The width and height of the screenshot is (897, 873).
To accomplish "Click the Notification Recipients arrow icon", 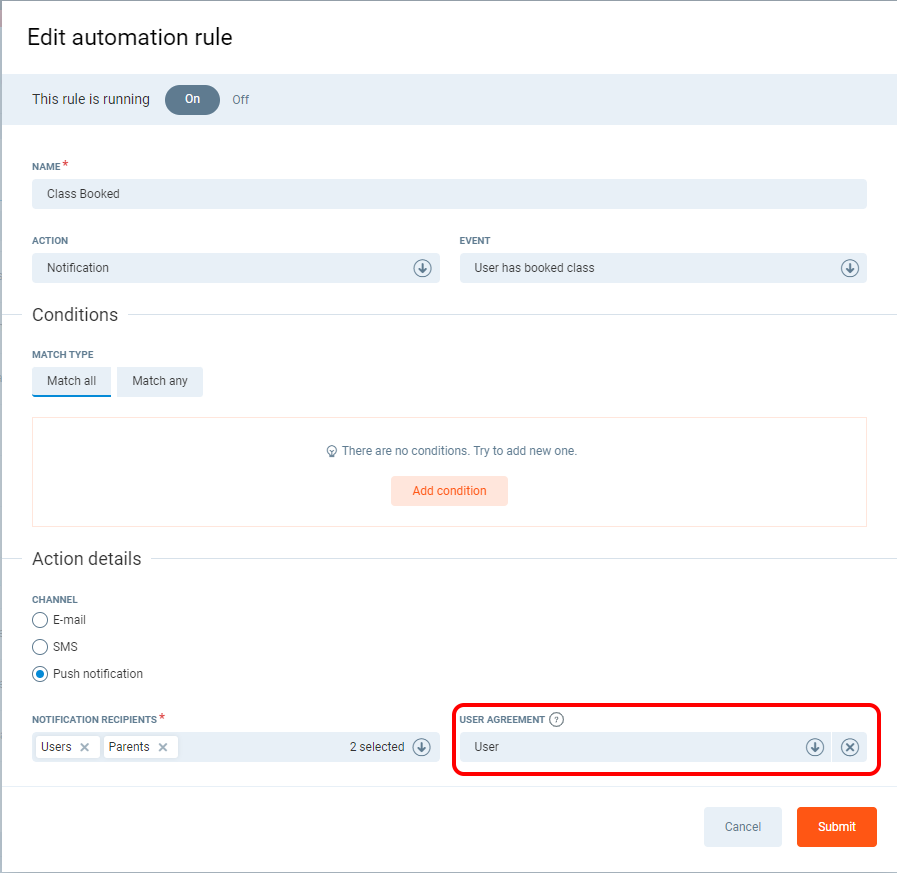I will click(x=422, y=747).
